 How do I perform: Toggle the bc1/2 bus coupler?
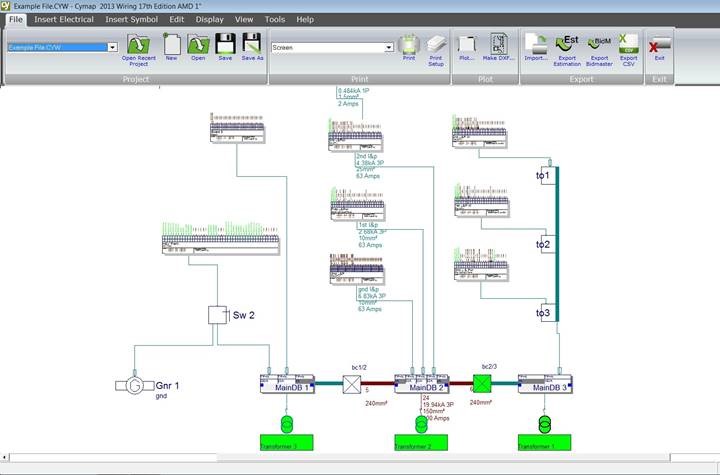[352, 384]
